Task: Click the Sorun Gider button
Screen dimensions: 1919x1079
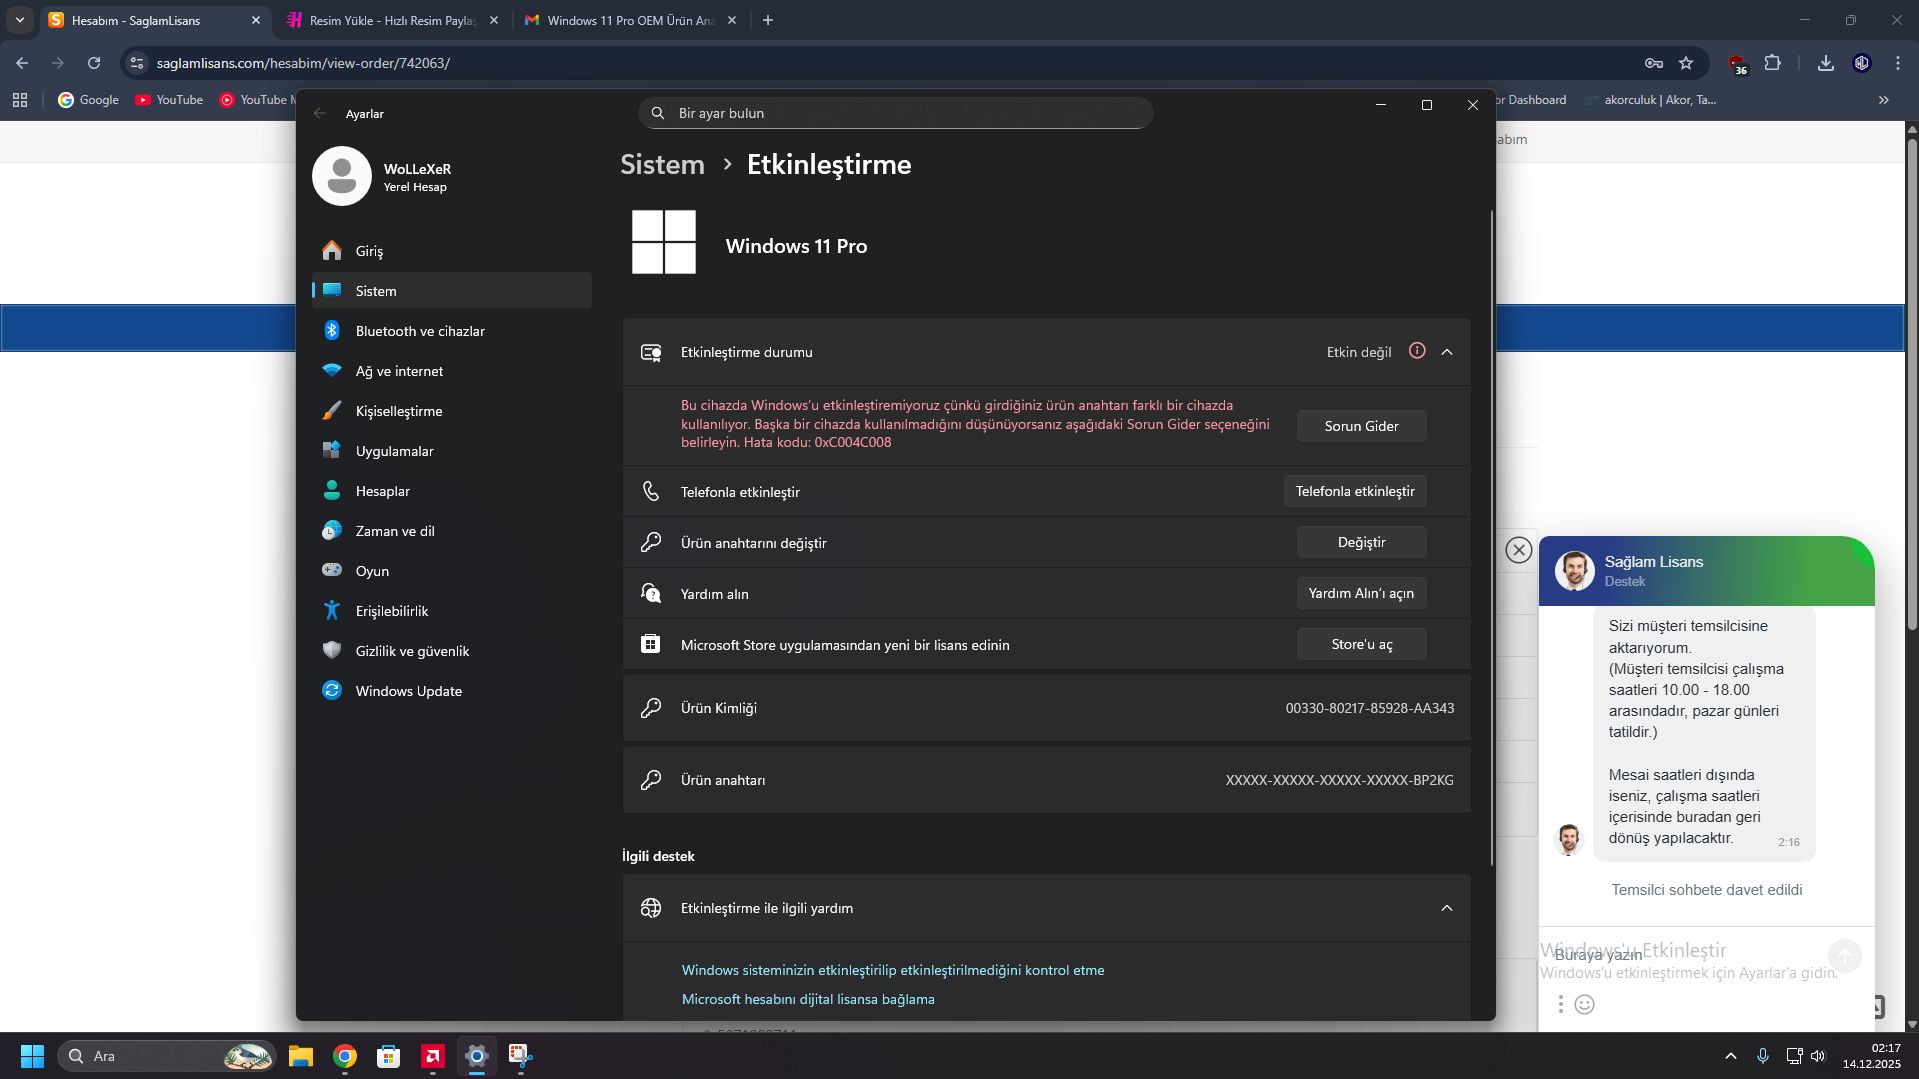Action: [x=1361, y=426]
